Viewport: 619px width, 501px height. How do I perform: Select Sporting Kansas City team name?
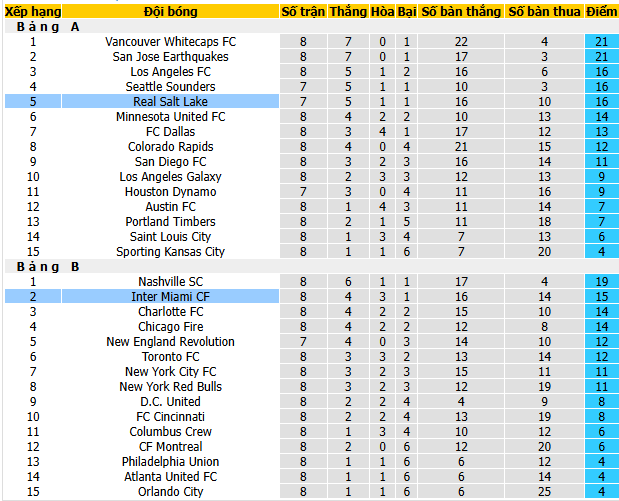(170, 252)
